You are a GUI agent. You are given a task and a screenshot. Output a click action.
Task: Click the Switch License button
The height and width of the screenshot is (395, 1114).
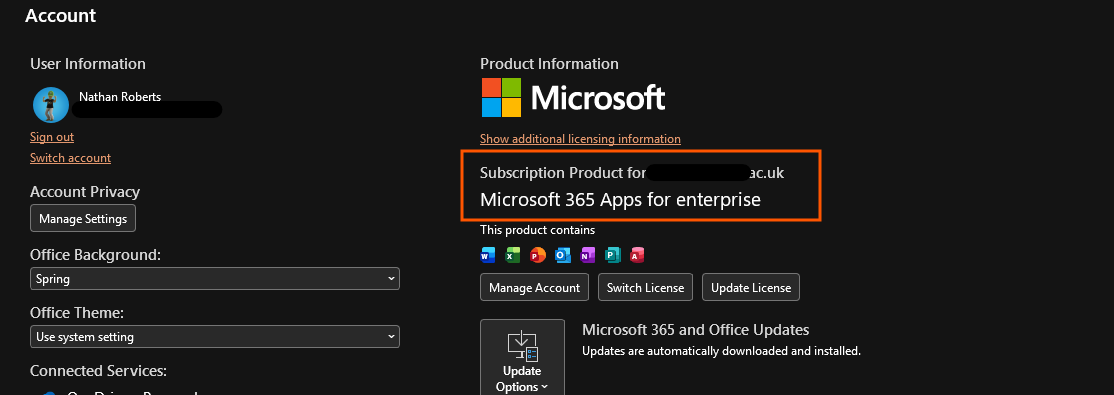(x=646, y=288)
